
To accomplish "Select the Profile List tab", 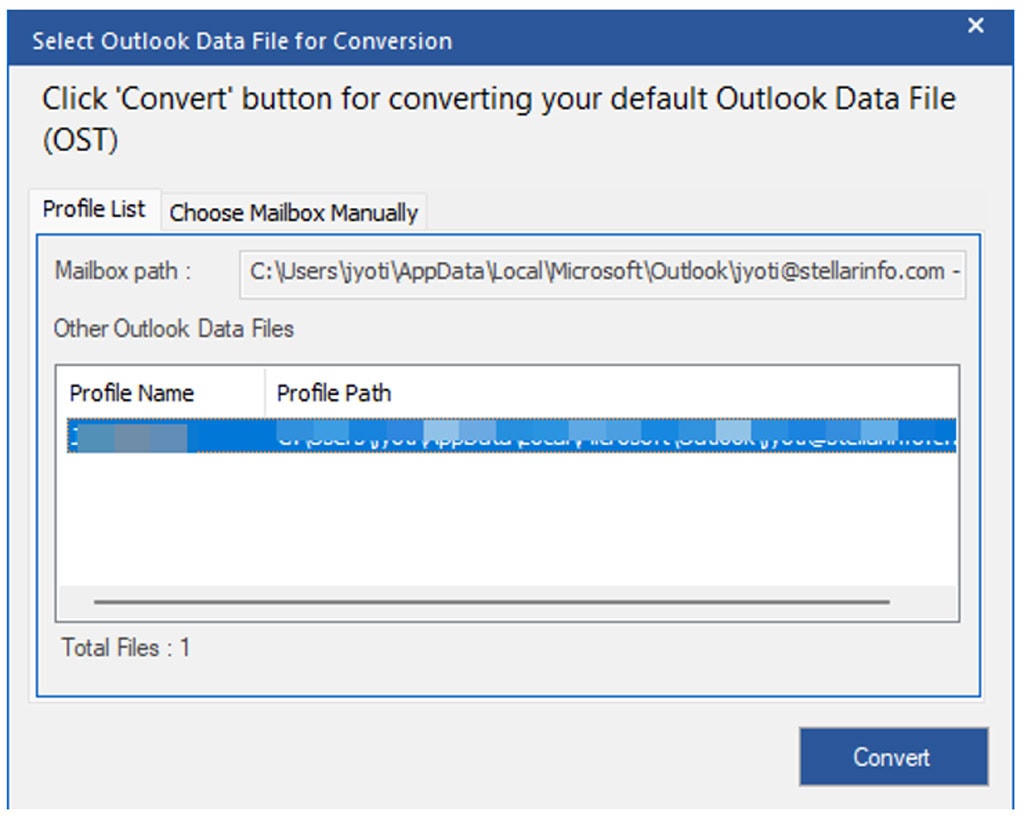I will click(95, 210).
